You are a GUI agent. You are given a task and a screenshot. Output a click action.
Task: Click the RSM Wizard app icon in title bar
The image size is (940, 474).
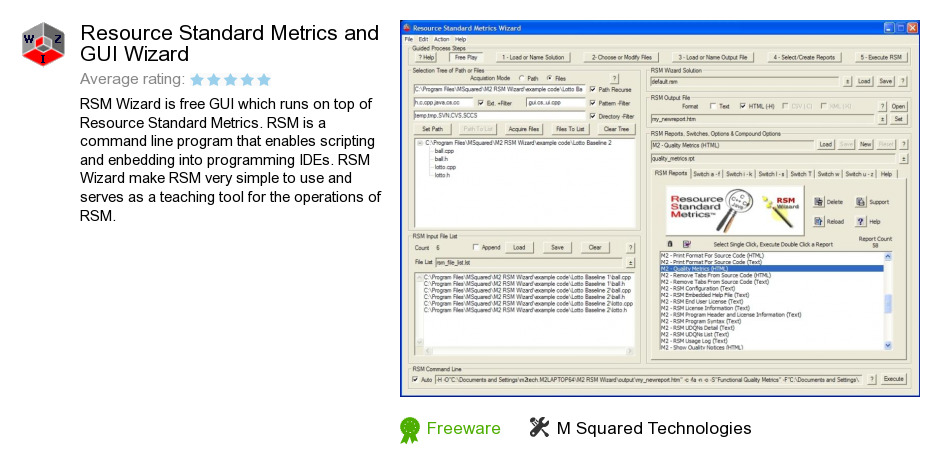[407, 28]
